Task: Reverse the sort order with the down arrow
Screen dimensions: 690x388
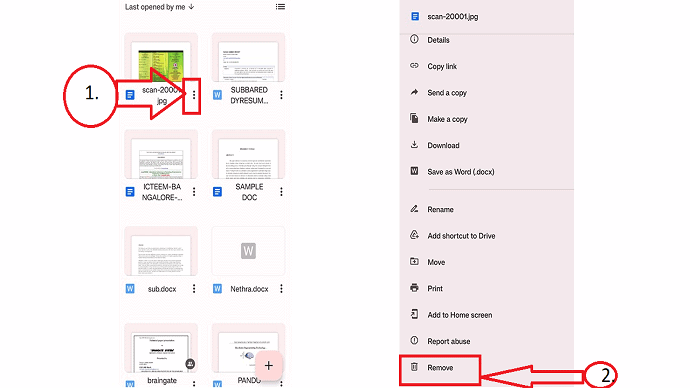Action: point(191,7)
